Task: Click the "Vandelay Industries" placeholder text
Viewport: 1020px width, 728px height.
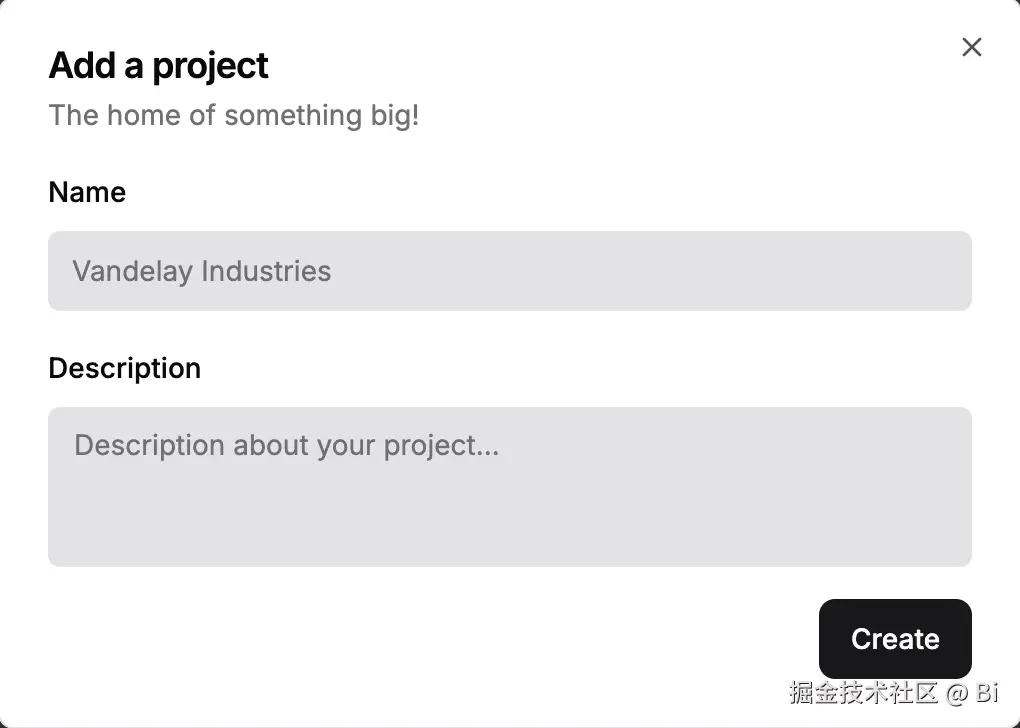Action: pos(201,271)
